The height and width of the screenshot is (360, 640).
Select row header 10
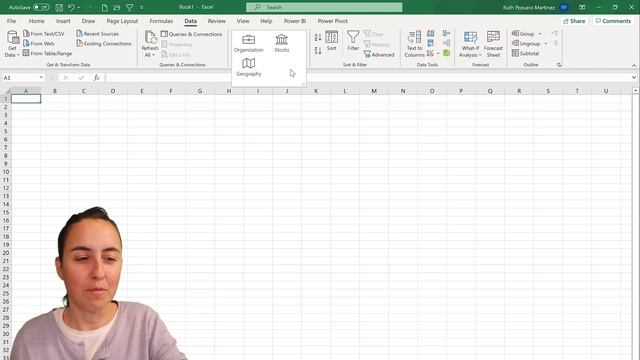tap(6, 172)
